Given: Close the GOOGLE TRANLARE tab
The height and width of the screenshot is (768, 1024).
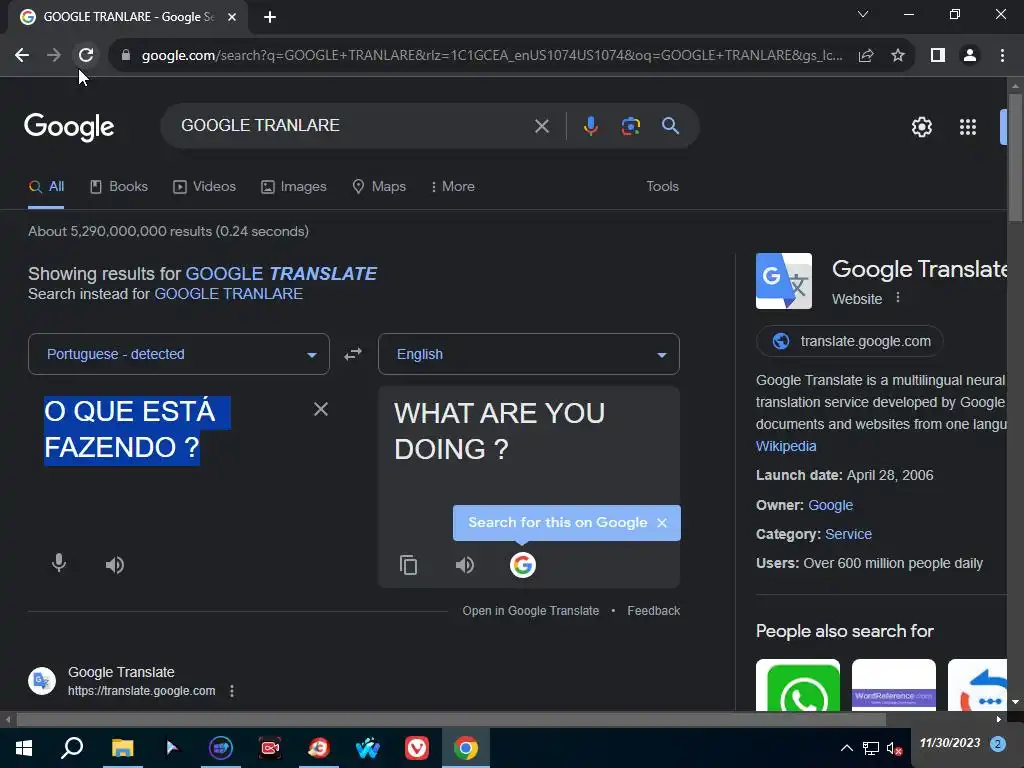Looking at the screenshot, I should 232,17.
